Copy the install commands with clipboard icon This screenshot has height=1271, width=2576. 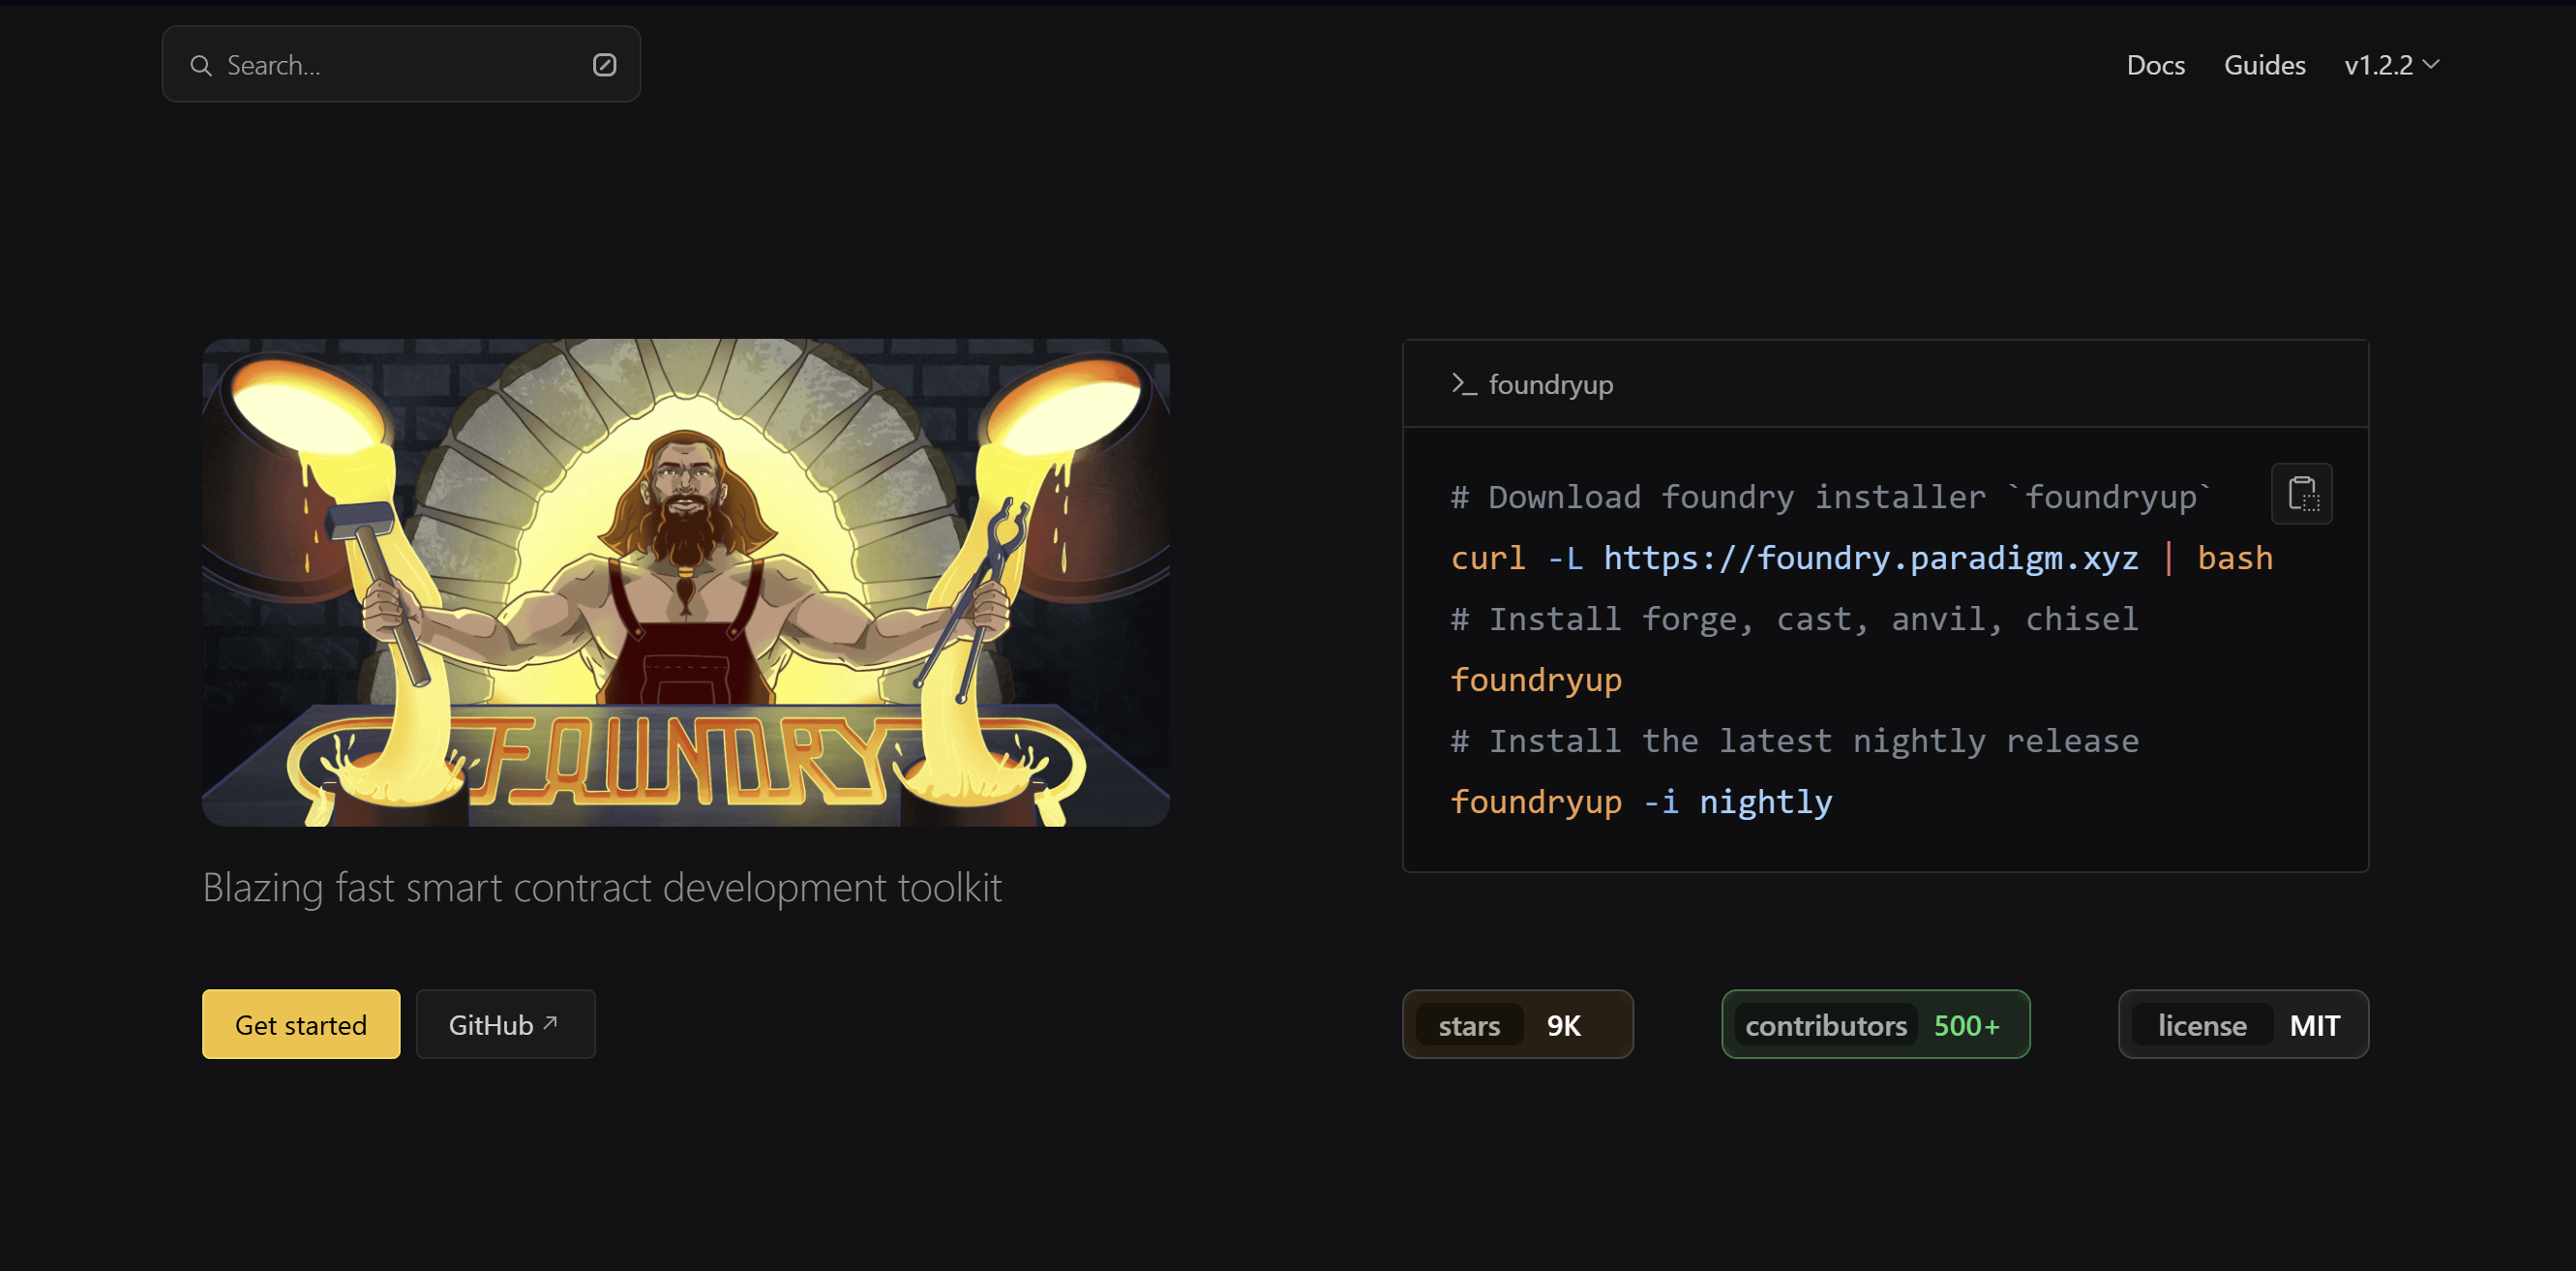tap(2301, 493)
